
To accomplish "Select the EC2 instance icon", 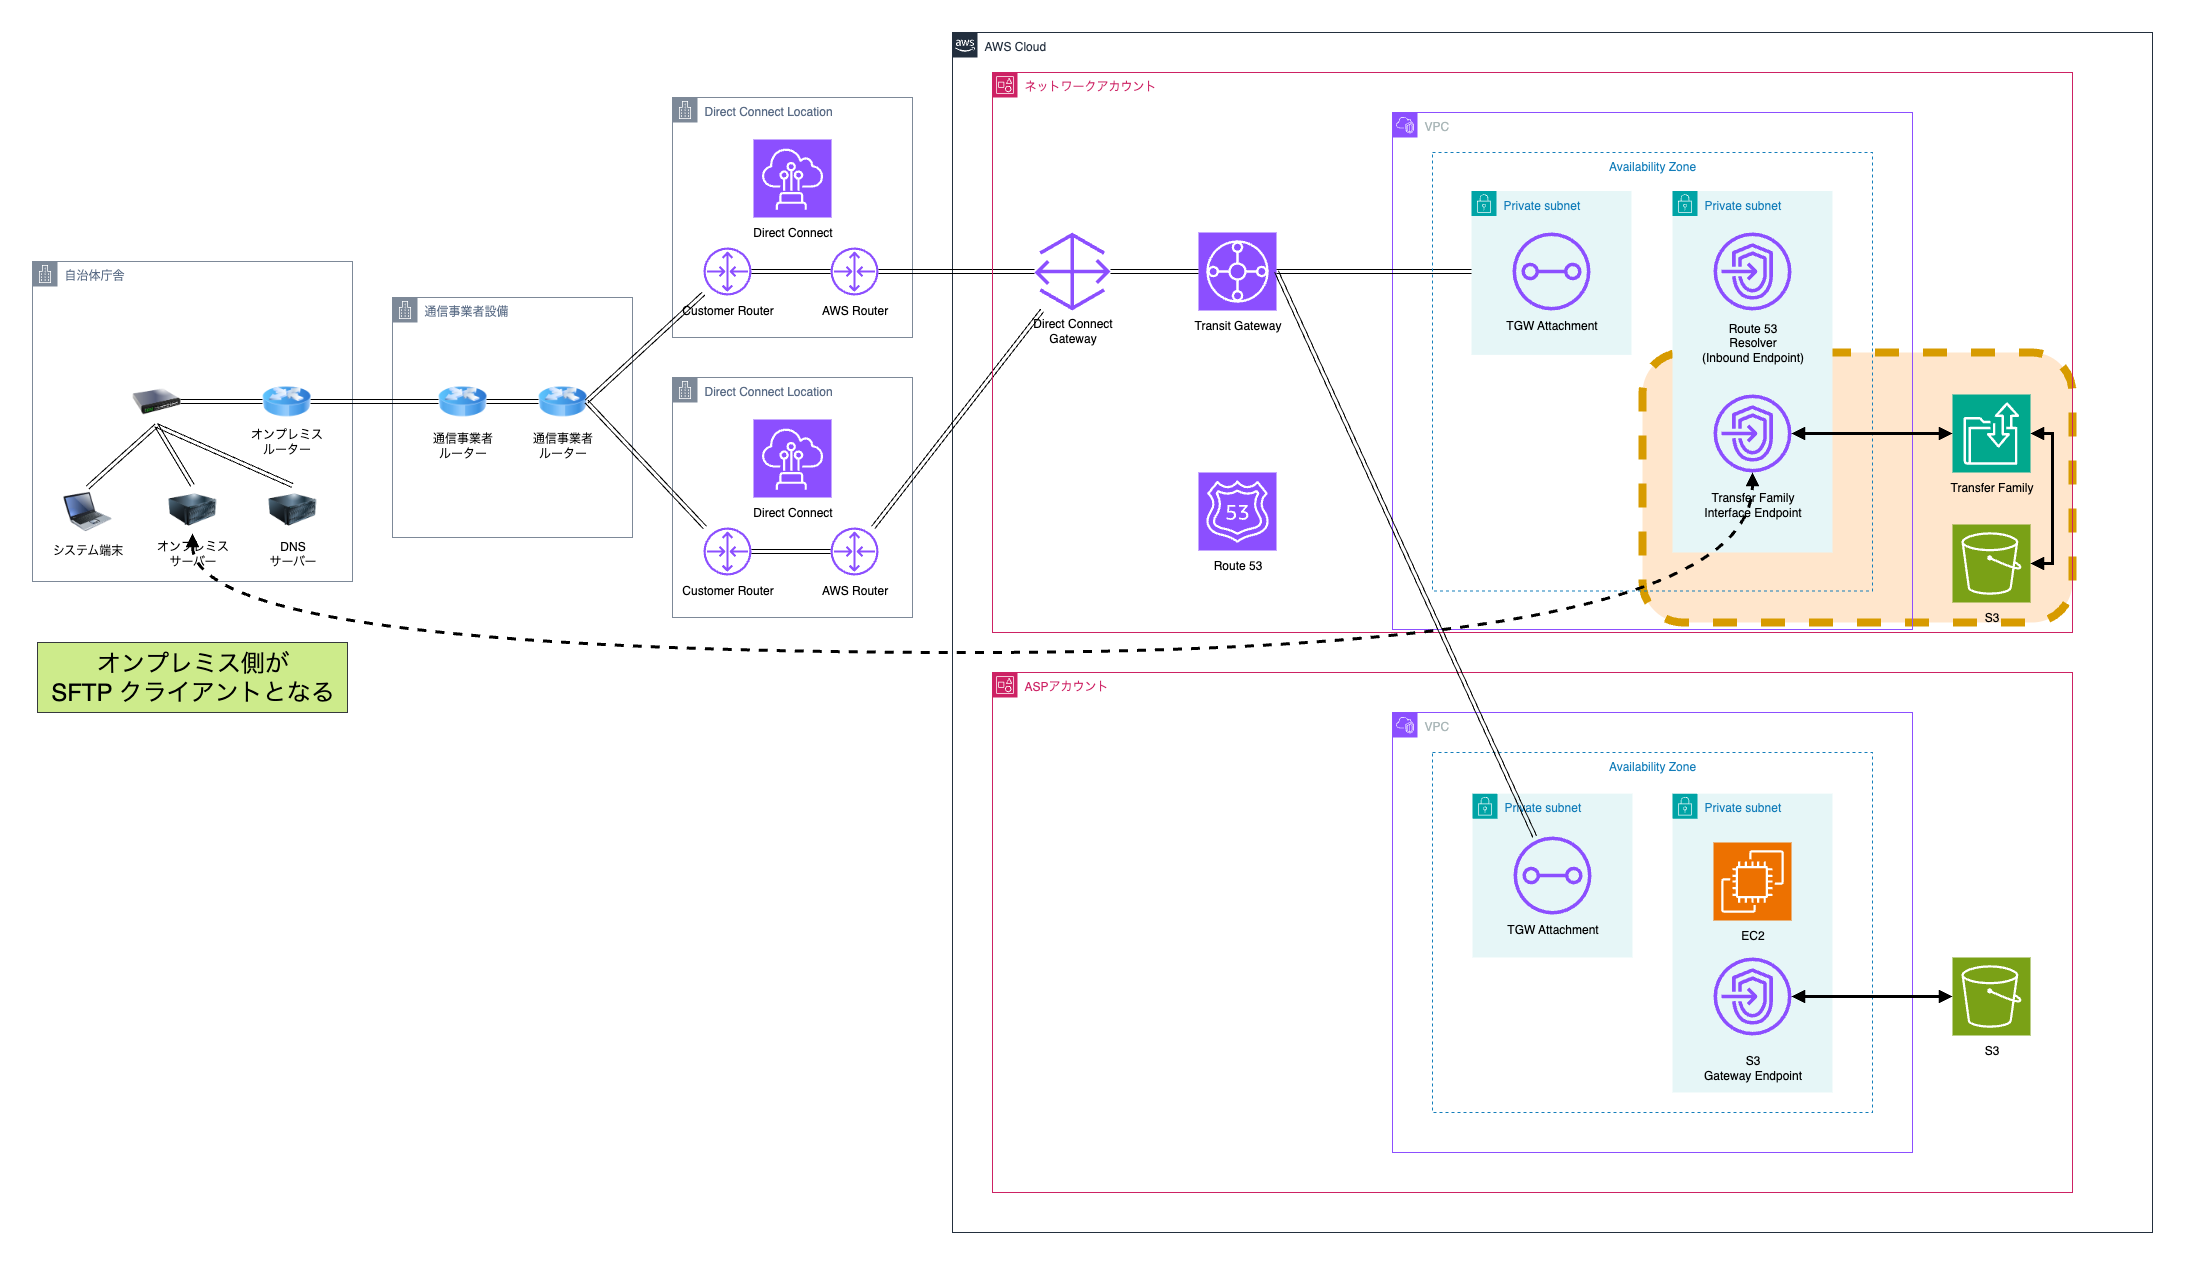I will pos(1752,881).
